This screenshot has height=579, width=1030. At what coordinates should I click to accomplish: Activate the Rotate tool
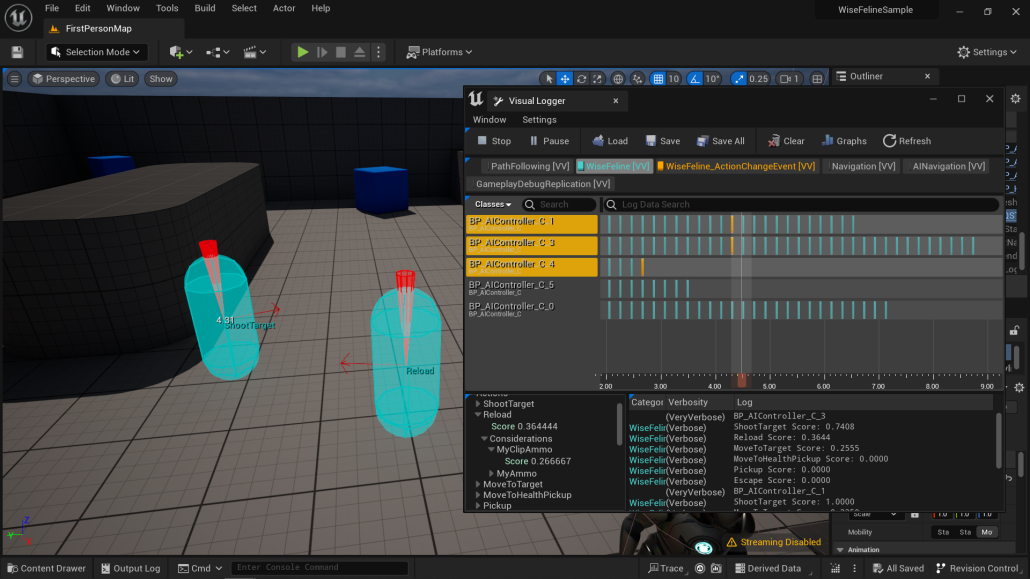(x=581, y=79)
